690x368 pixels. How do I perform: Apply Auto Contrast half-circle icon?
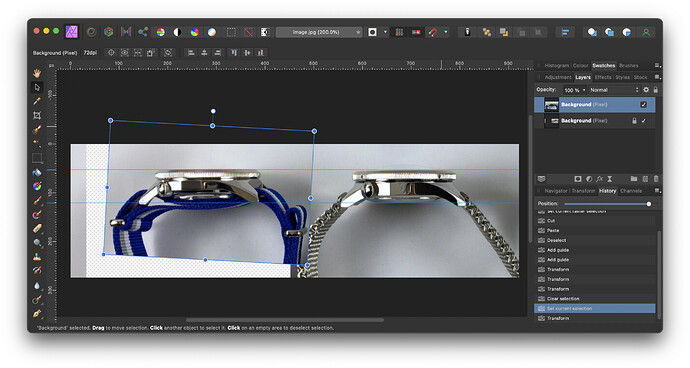point(177,32)
